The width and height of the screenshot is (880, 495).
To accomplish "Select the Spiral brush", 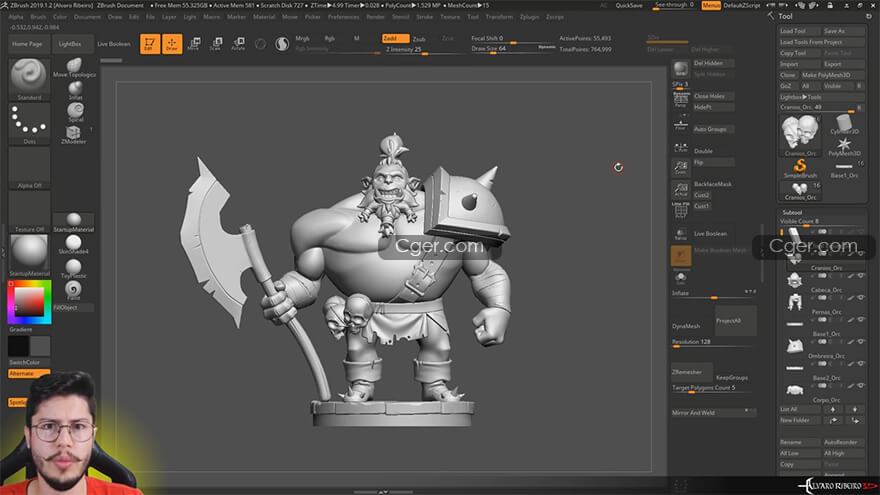I will [75, 112].
